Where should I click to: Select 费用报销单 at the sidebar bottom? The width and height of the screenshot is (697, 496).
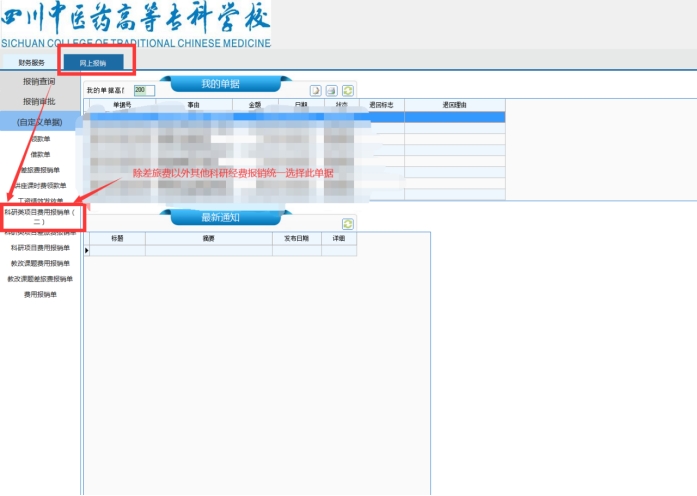tap(40, 295)
